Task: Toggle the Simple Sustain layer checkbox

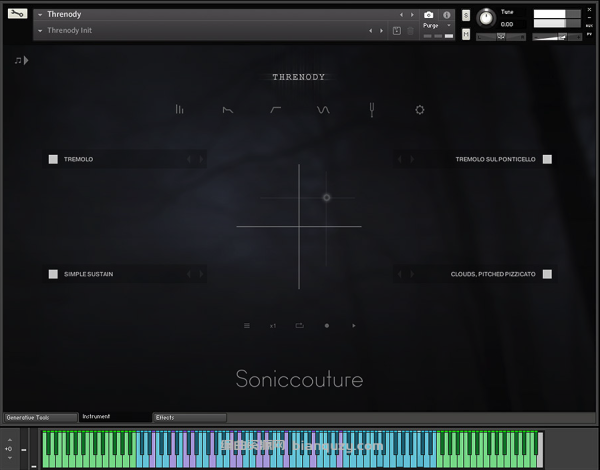Action: [53, 274]
